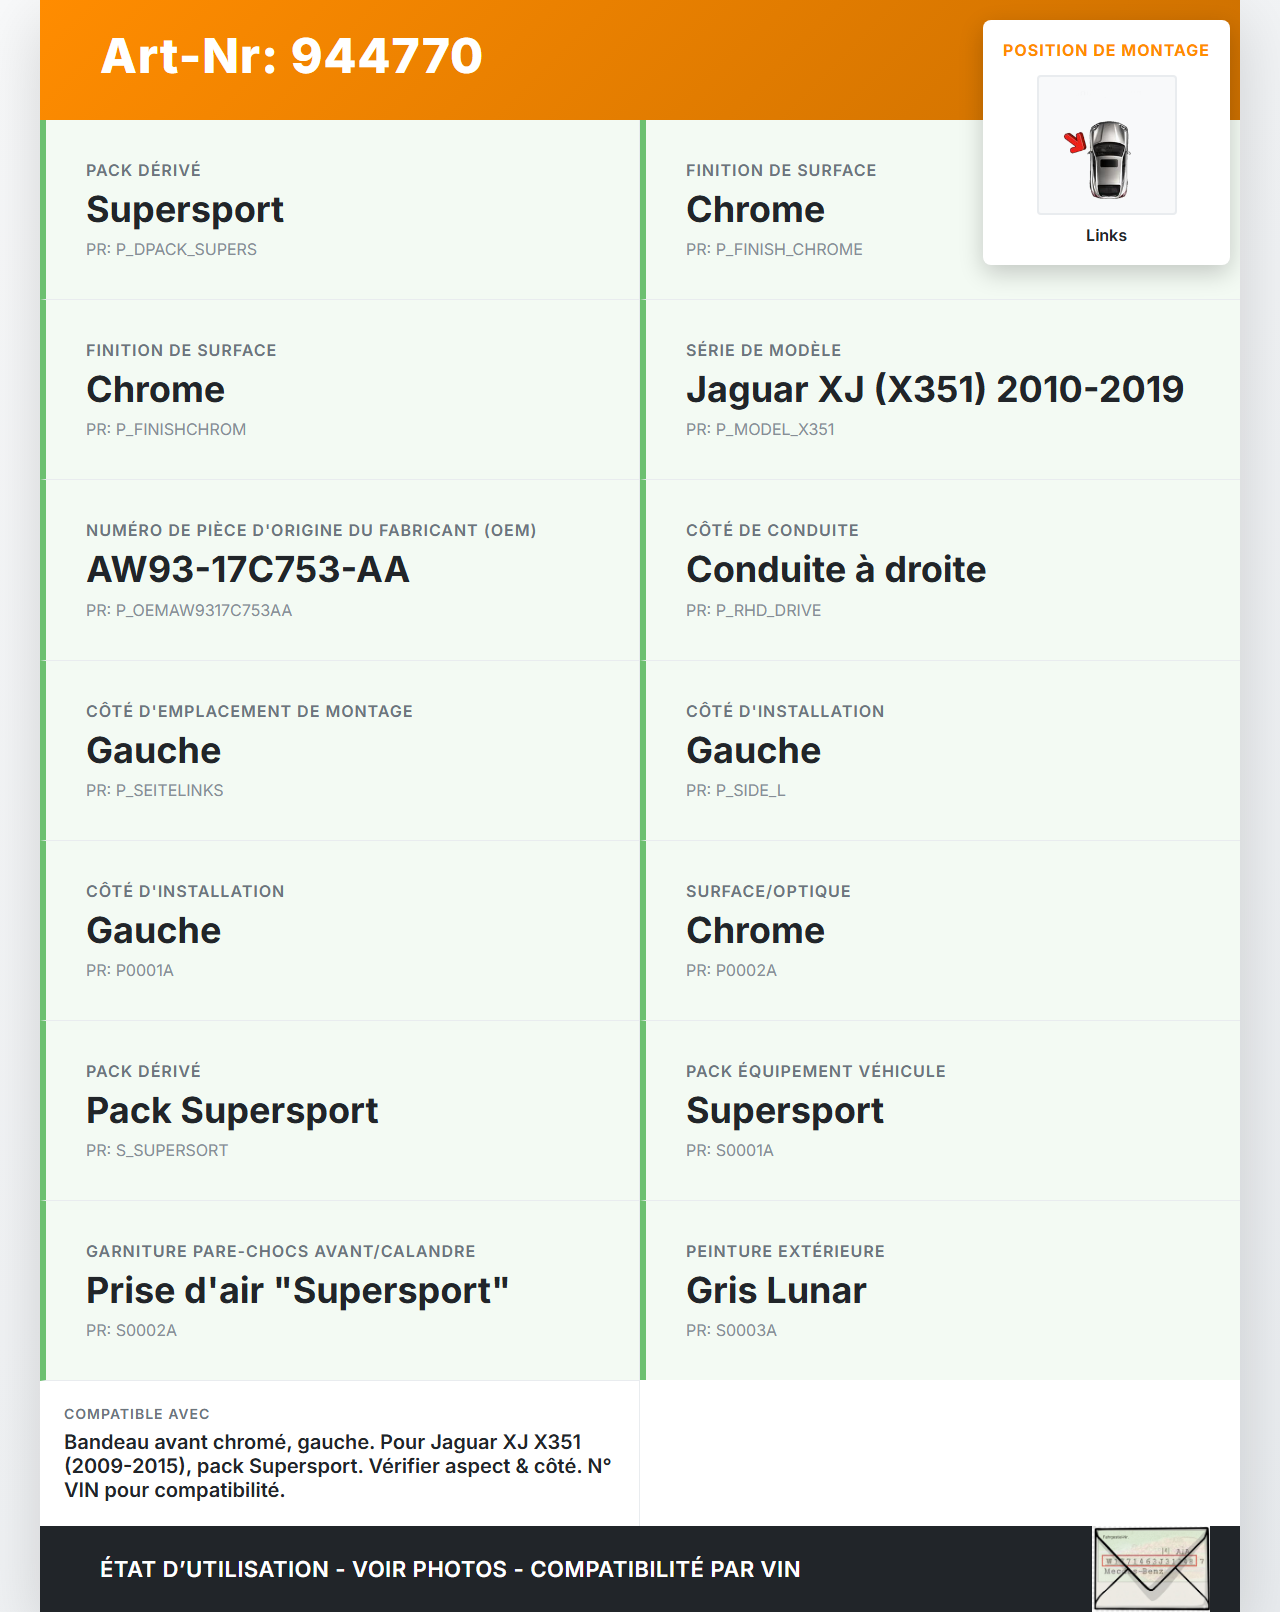Select the "Conduite à droite" drive side value
The image size is (1280, 1613).
pos(835,570)
